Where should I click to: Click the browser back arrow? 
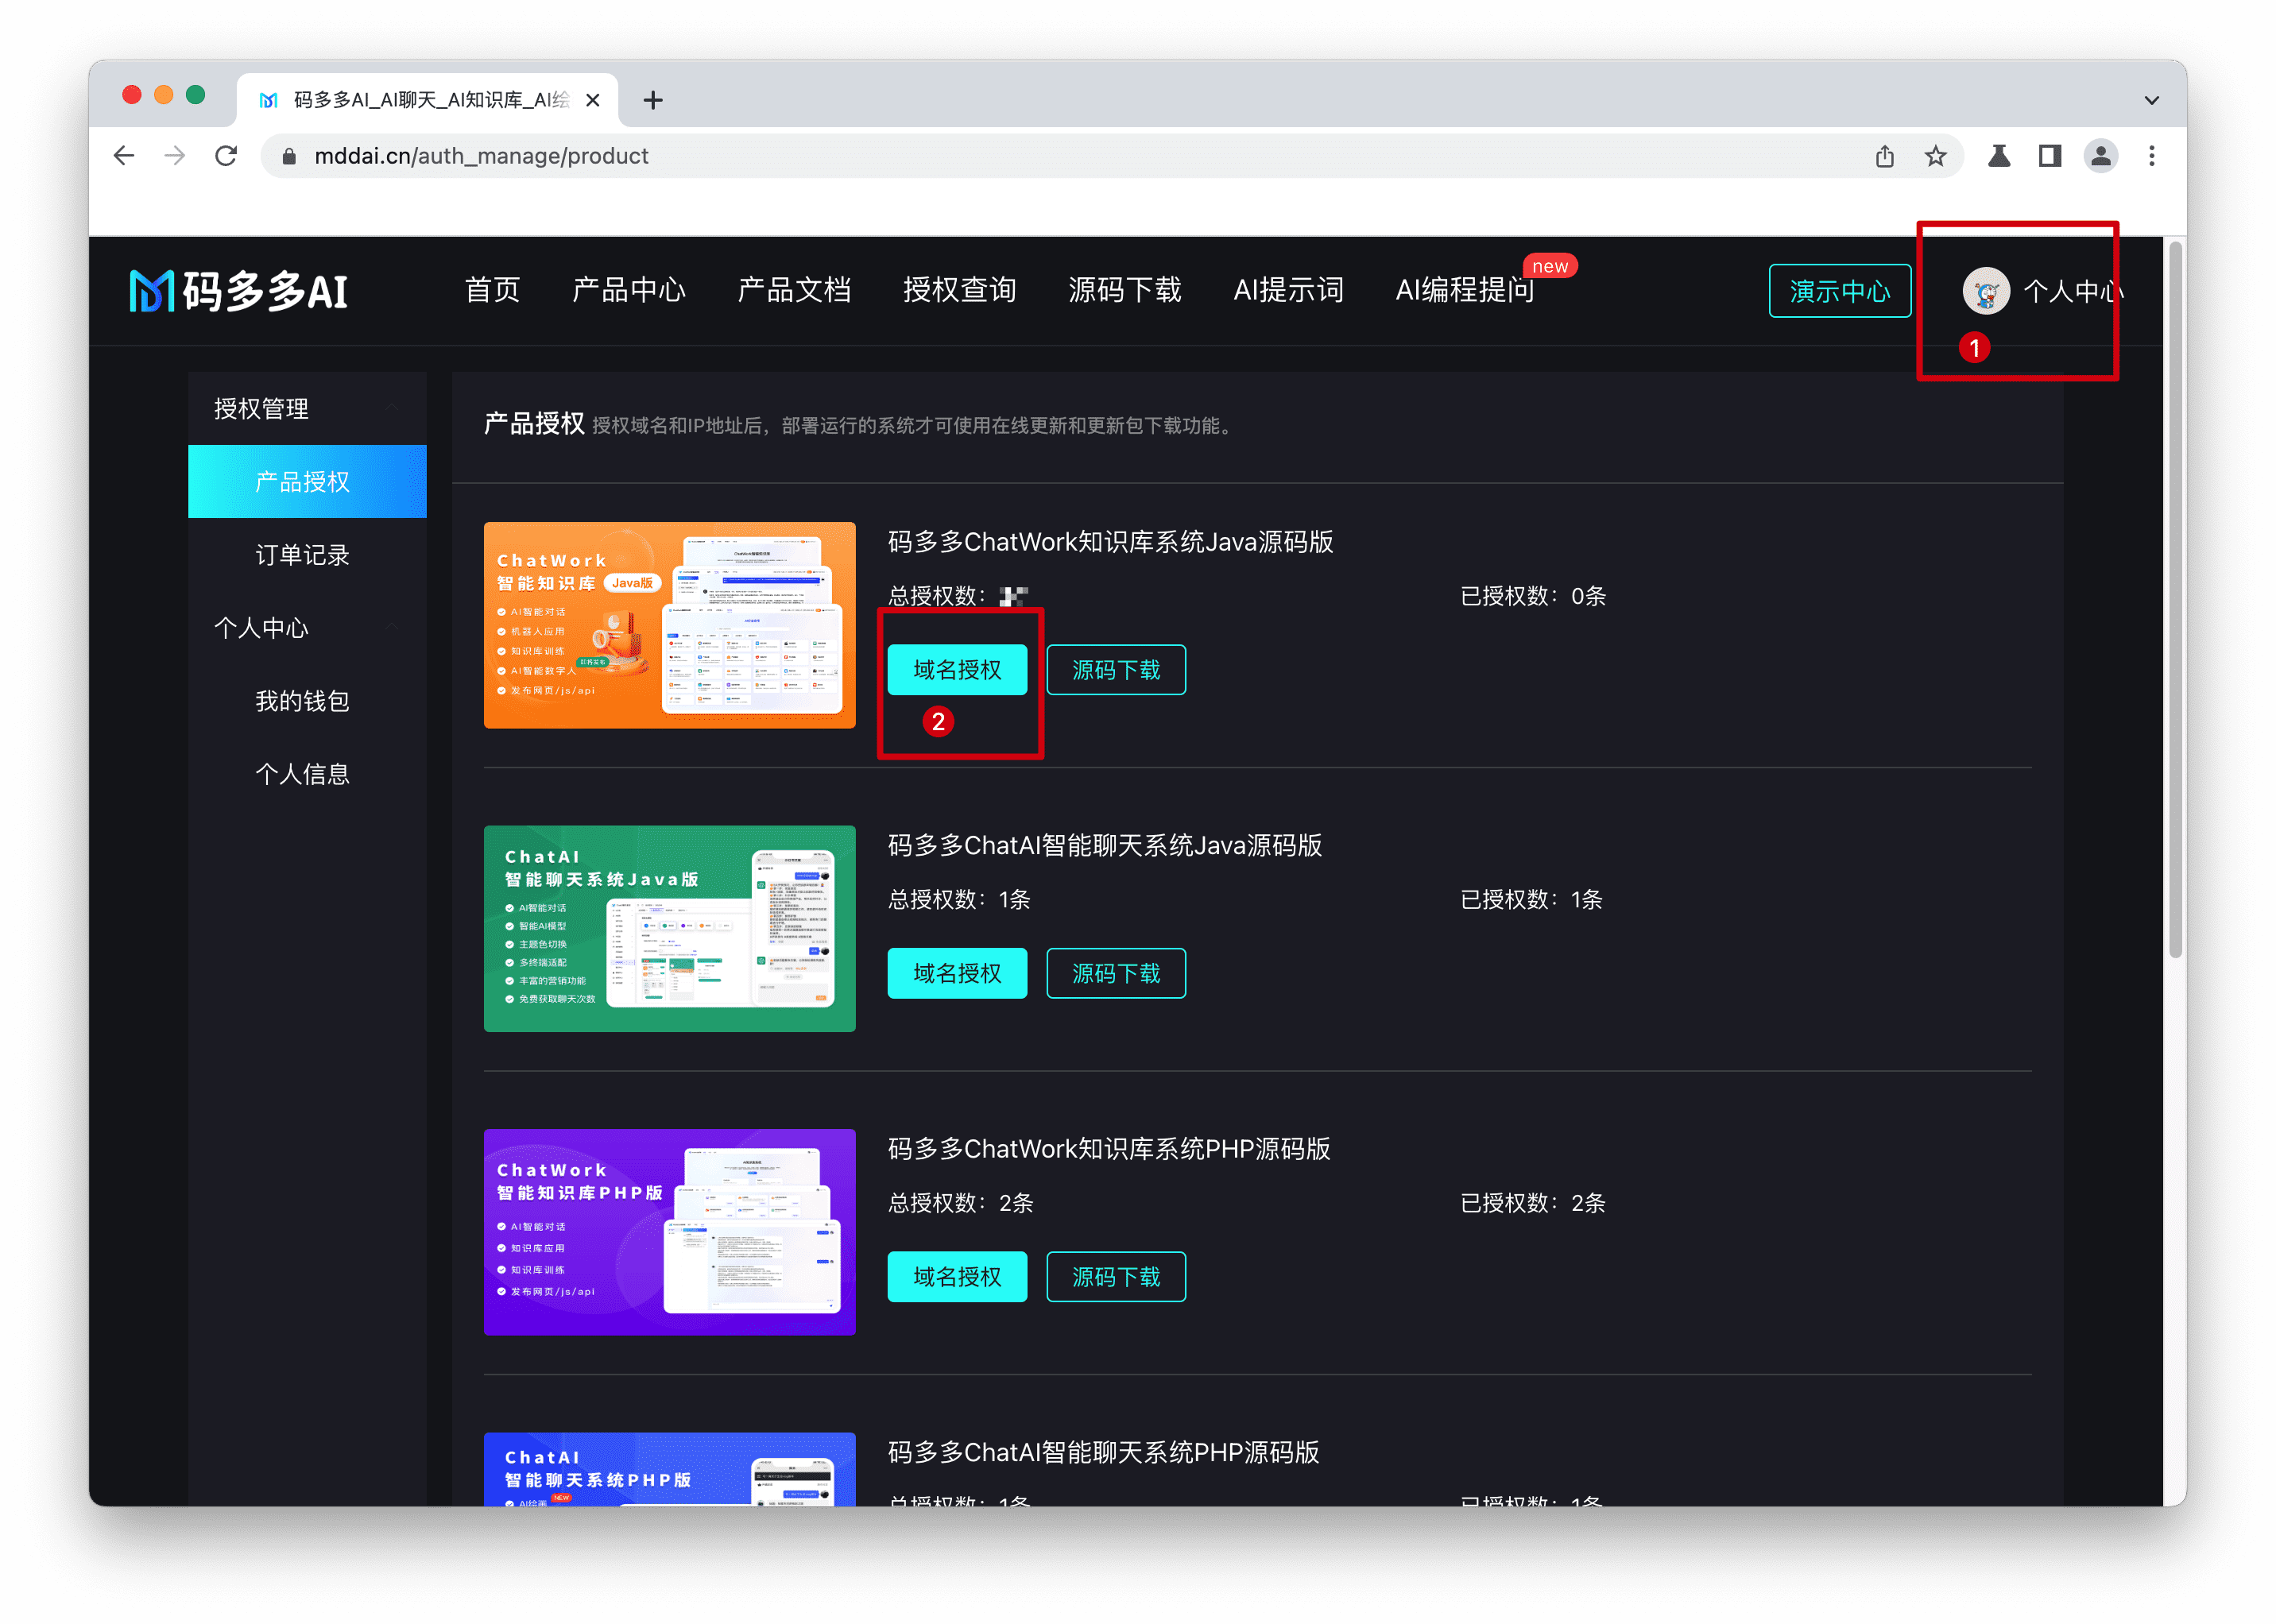pyautogui.click(x=124, y=156)
